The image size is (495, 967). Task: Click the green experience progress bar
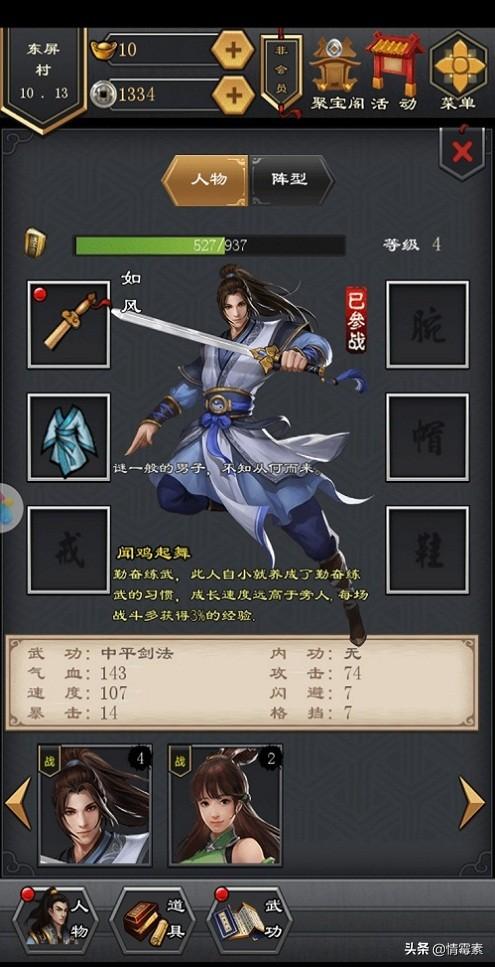click(x=210, y=245)
